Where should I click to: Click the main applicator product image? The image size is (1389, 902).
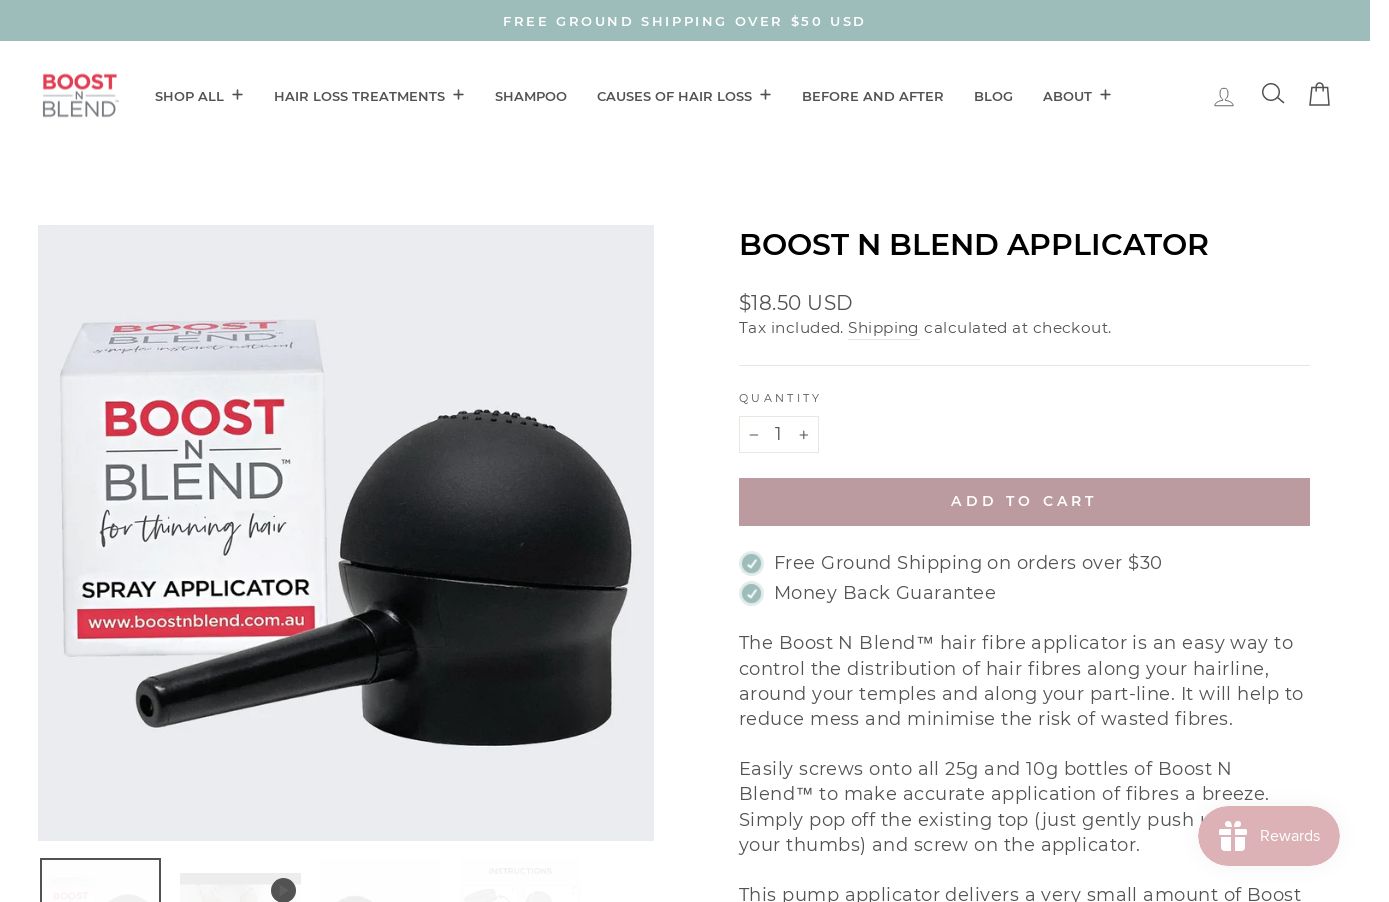pos(346,533)
